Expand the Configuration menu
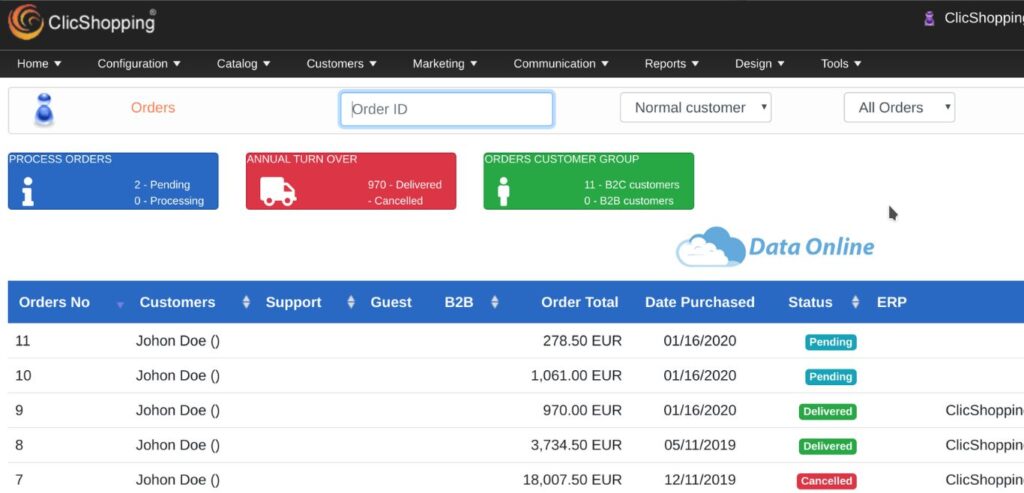Viewport: 1024px width, 493px height. pos(139,63)
